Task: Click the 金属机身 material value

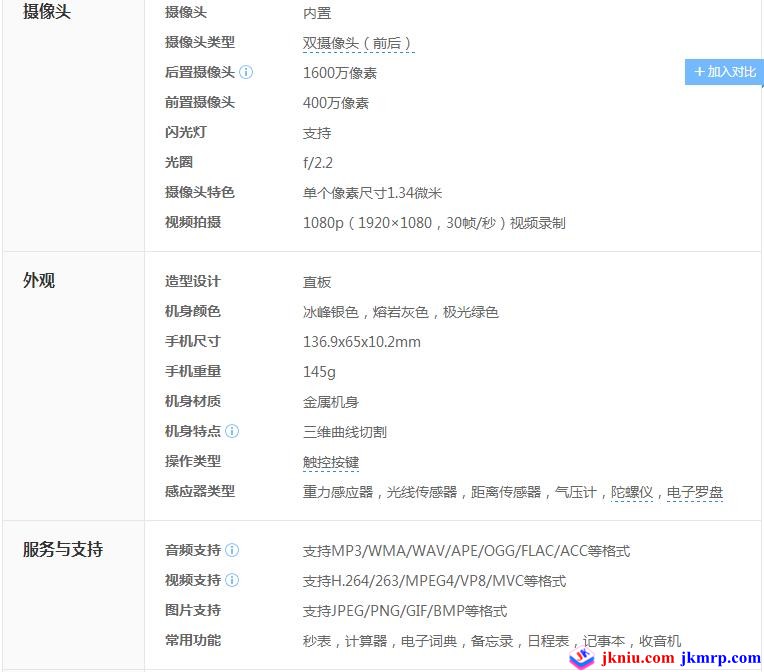Action: [x=331, y=402]
